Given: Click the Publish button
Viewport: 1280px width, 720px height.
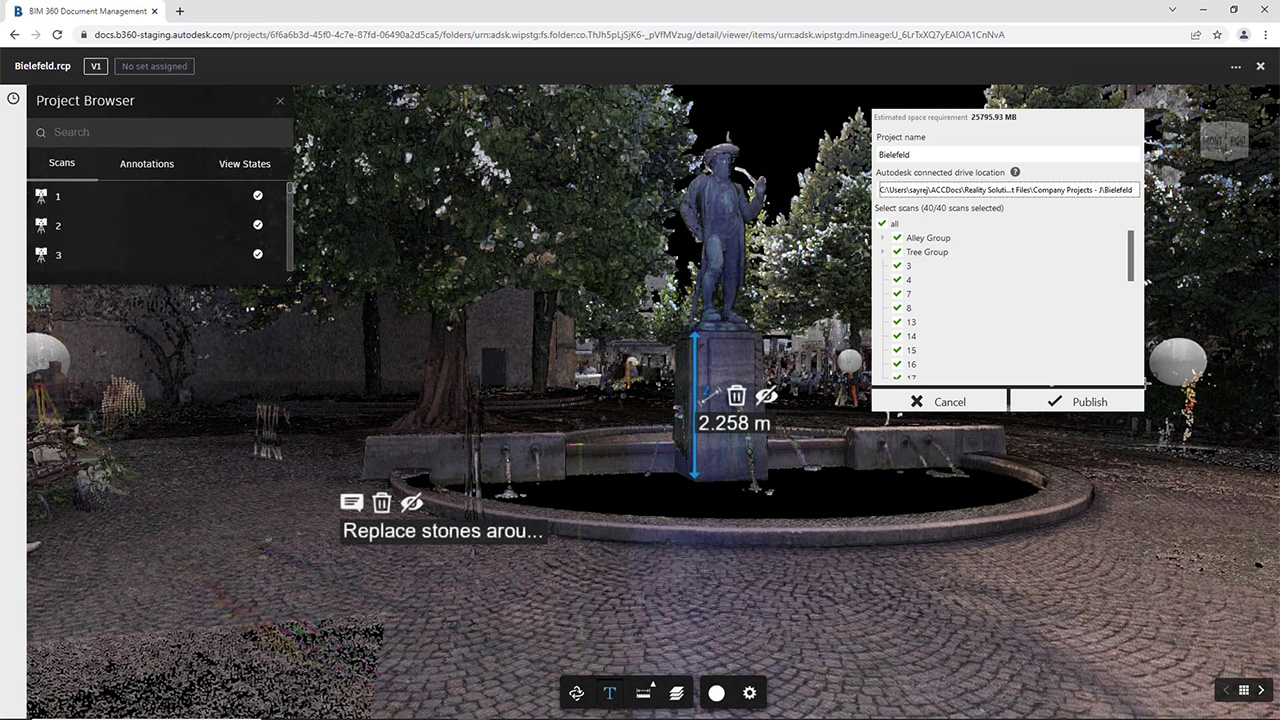Looking at the screenshot, I should click(x=1076, y=401).
